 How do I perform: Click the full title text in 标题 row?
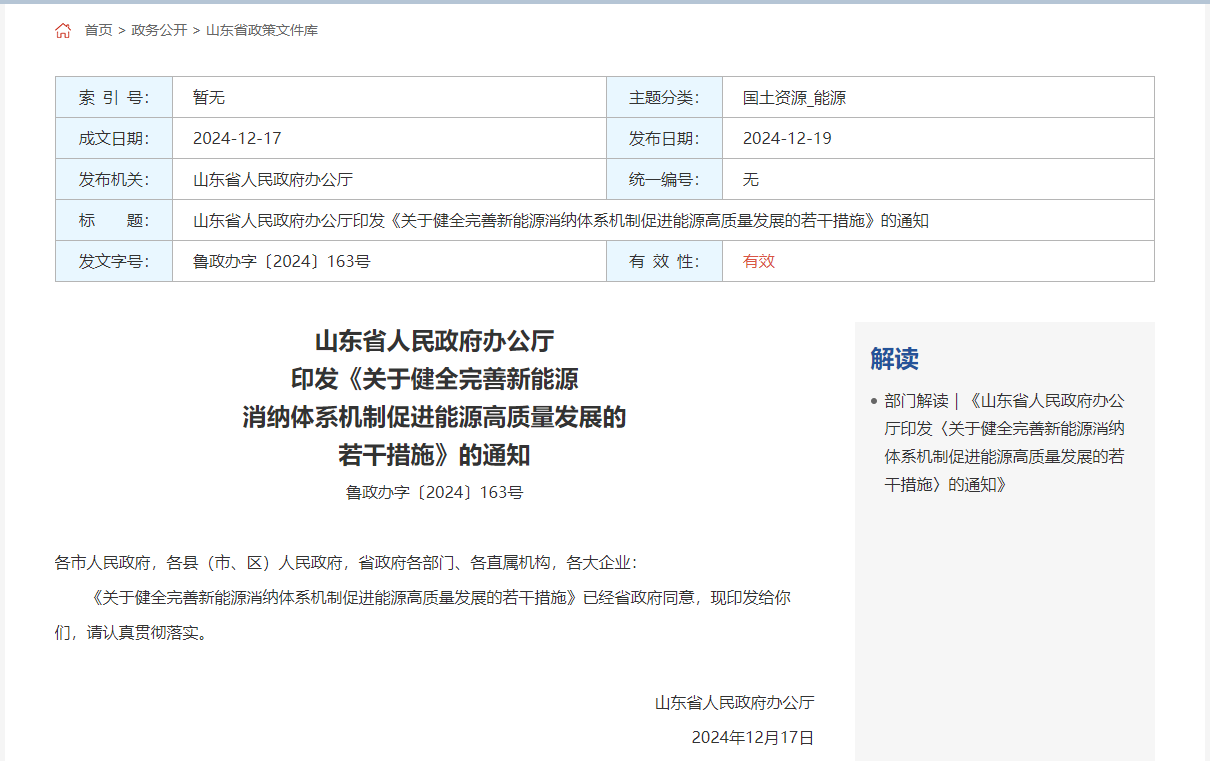[560, 221]
